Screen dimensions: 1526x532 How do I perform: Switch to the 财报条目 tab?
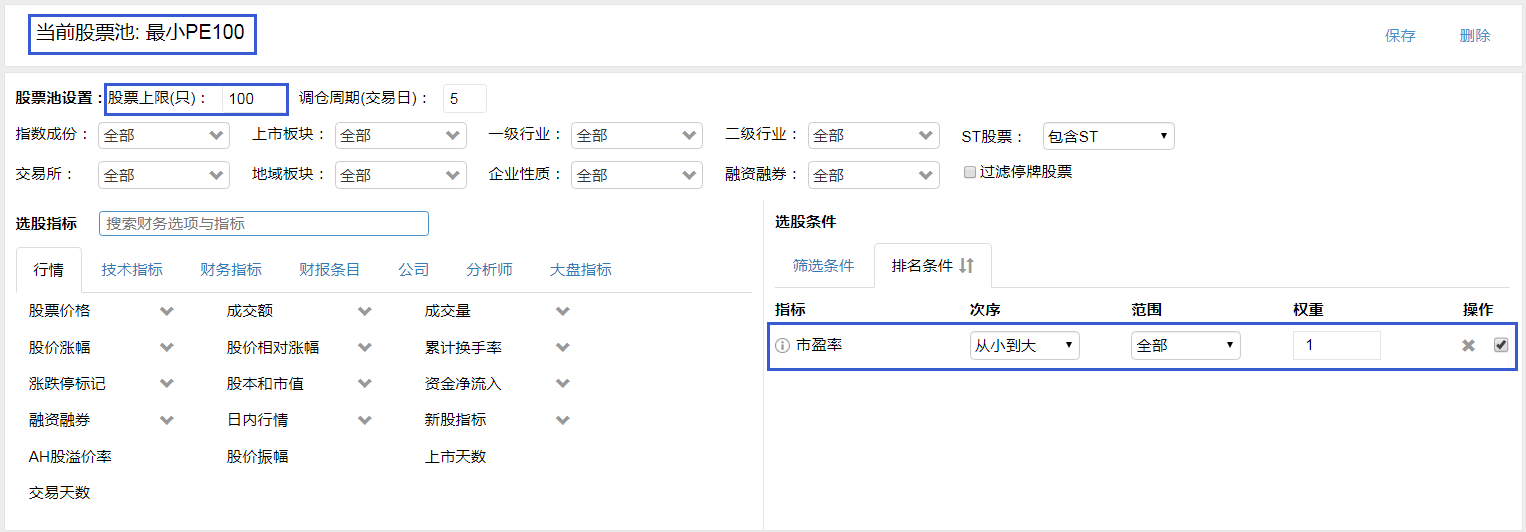[330, 269]
